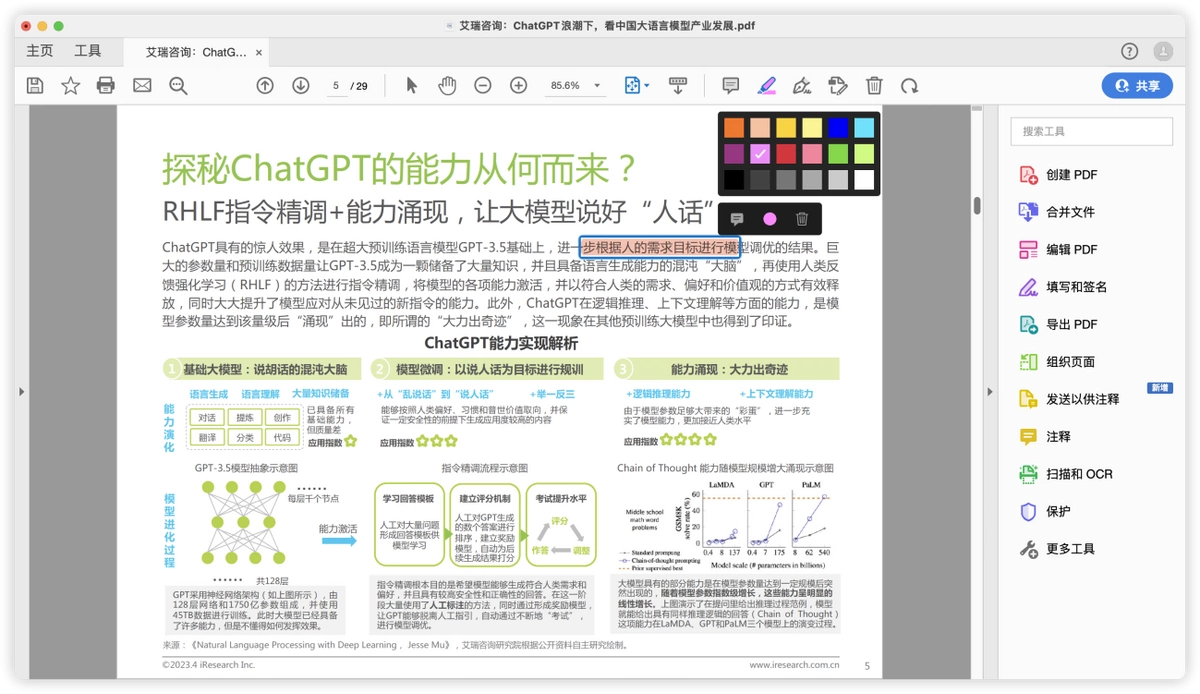Bookmark the file with the star icon
1200x694 pixels.
[70, 86]
